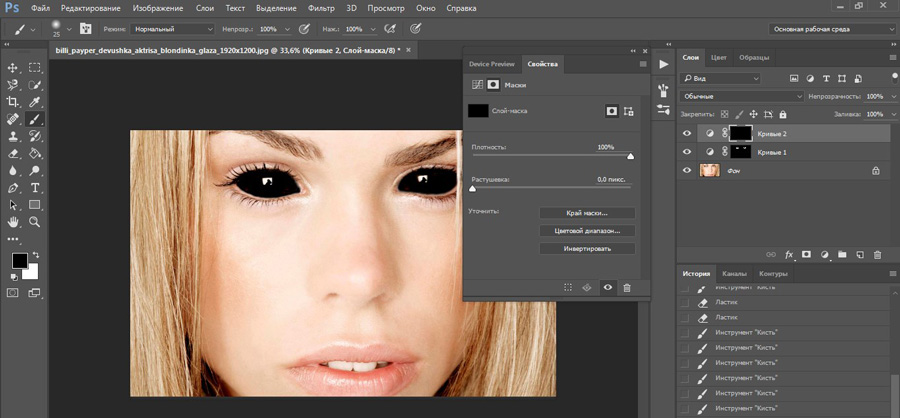Hide the Кривые 2 layer
The height and width of the screenshot is (418, 900).
click(686, 133)
